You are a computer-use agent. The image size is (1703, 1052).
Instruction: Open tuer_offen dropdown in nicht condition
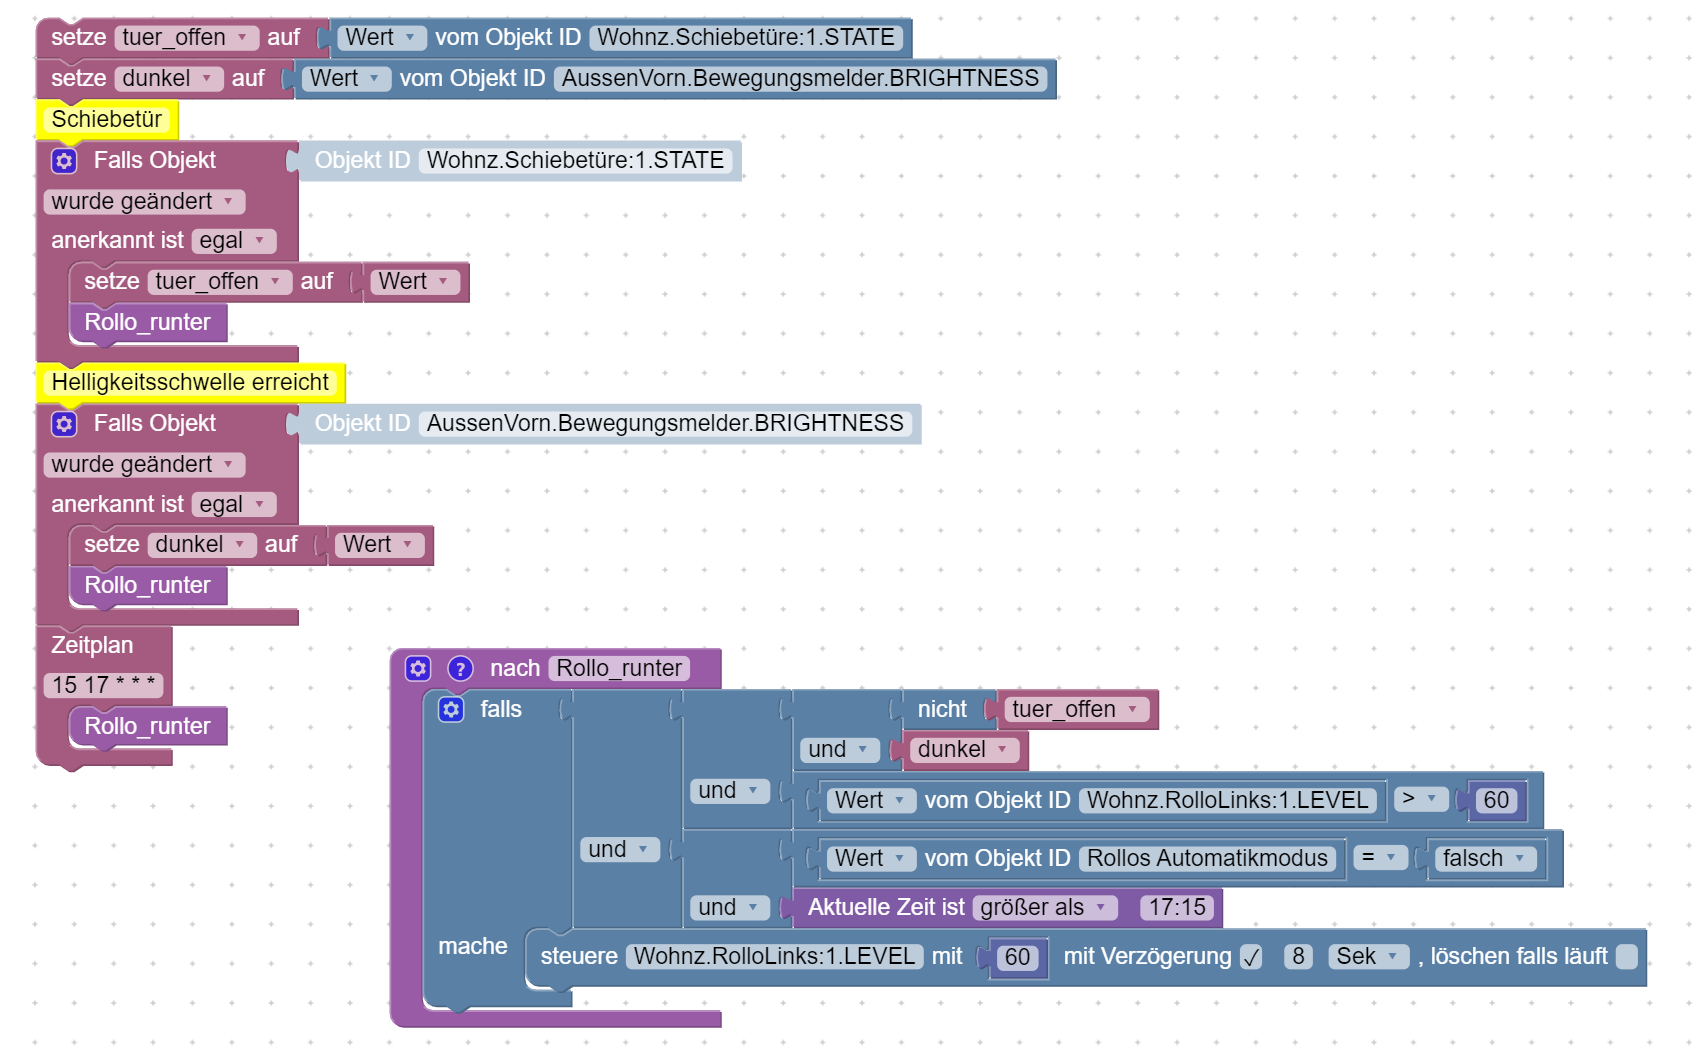pyautogui.click(x=1076, y=710)
